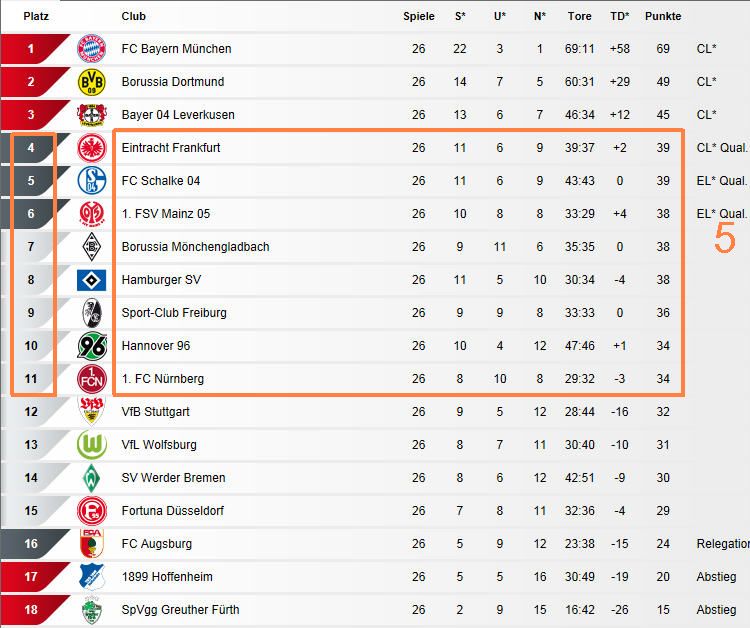Click the Bayer 04 Leverkusen crest
Viewport: 750px width, 628px height.
pyautogui.click(x=91, y=115)
